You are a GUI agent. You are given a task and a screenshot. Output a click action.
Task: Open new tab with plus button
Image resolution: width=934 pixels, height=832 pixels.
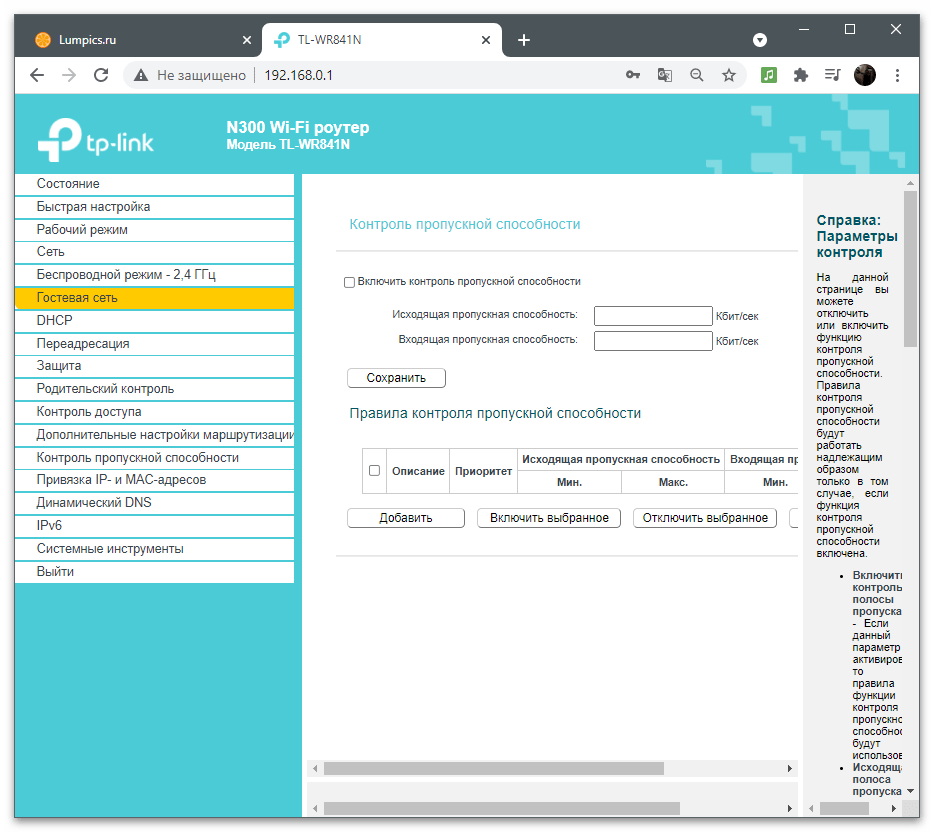tap(523, 40)
